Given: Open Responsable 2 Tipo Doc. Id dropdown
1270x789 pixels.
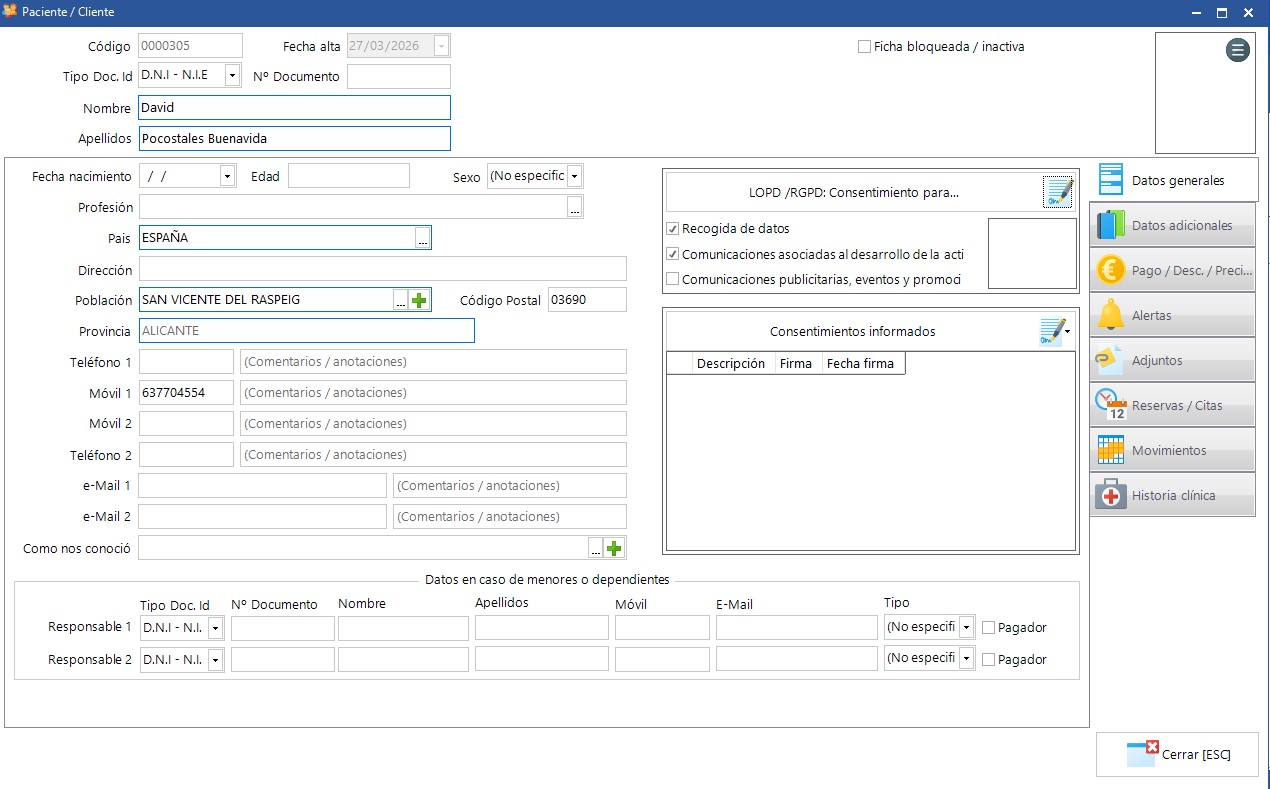Looking at the screenshot, I should pos(215,660).
